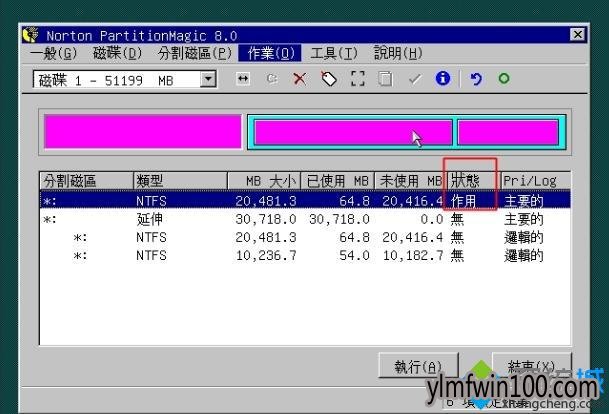Image resolution: width=609 pixels, height=414 pixels.
Task: Click the greyed checkmark apply icon
Action: click(414, 79)
